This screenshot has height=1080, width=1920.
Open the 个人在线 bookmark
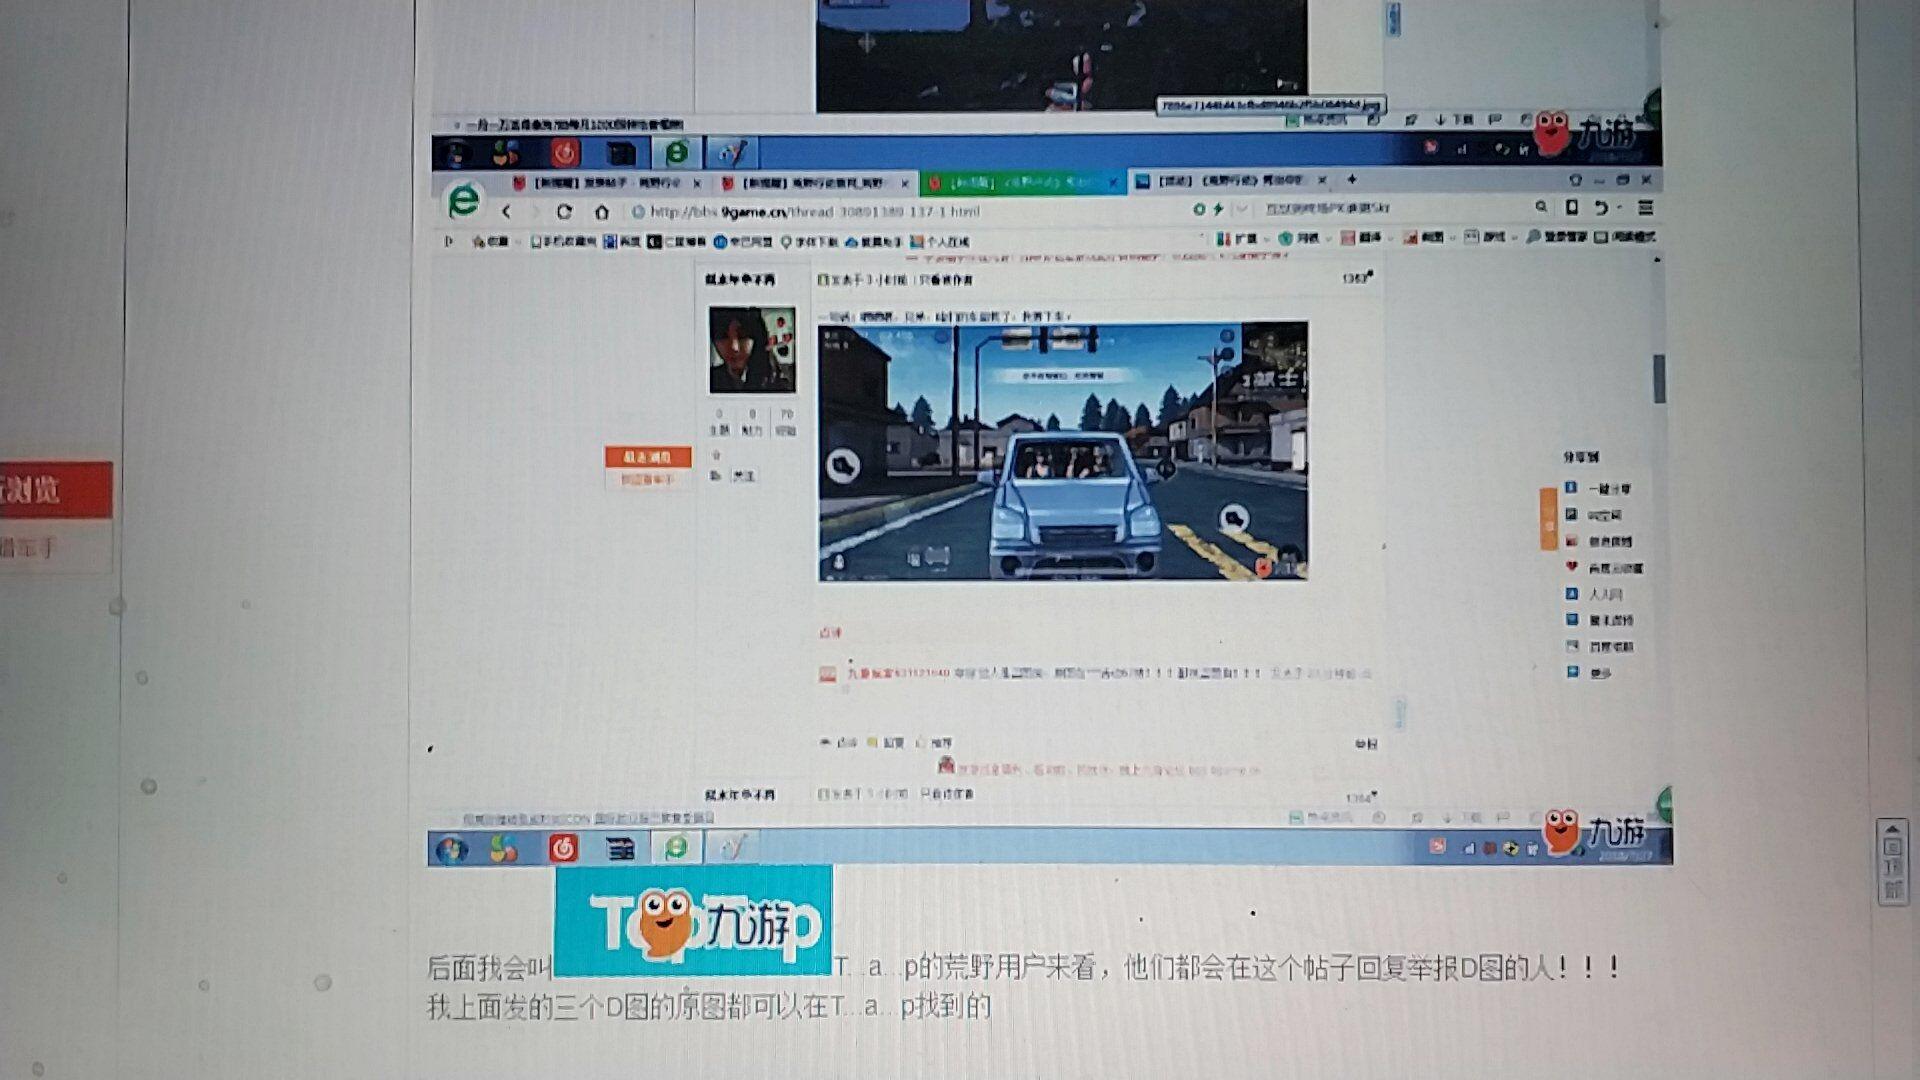click(939, 242)
